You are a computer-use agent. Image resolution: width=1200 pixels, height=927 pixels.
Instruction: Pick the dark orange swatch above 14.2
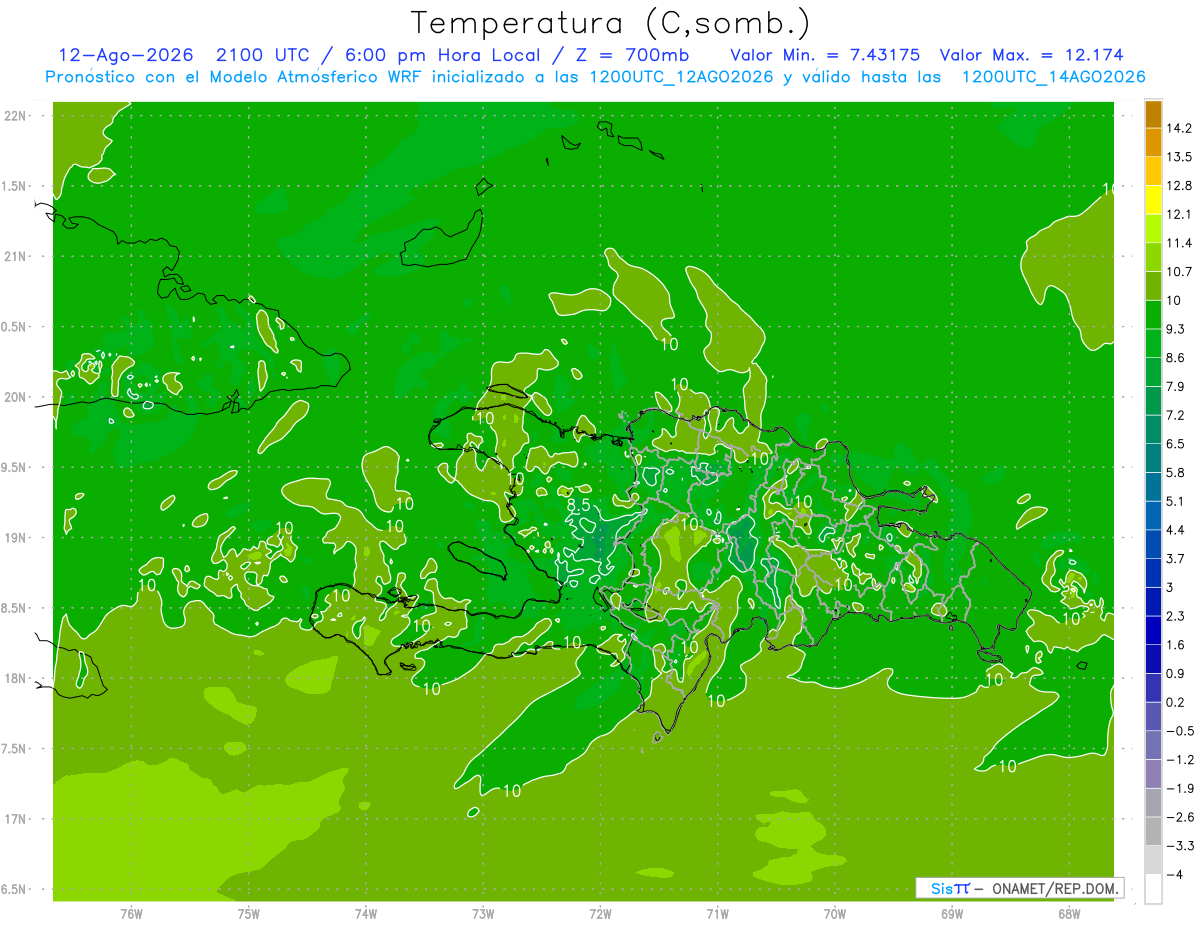(1153, 114)
